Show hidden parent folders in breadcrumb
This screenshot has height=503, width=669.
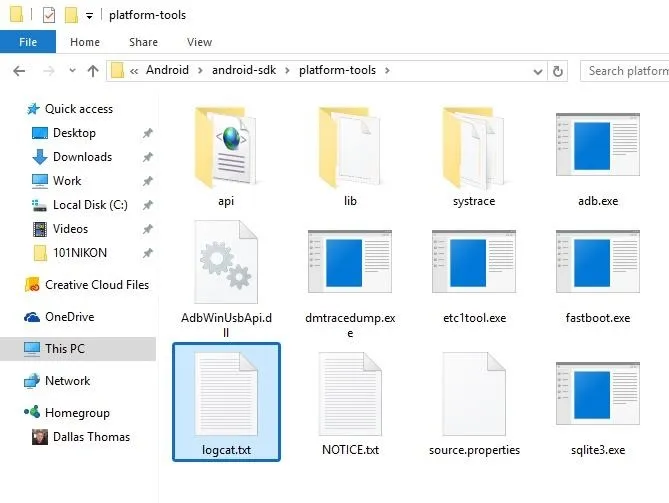coord(134,71)
